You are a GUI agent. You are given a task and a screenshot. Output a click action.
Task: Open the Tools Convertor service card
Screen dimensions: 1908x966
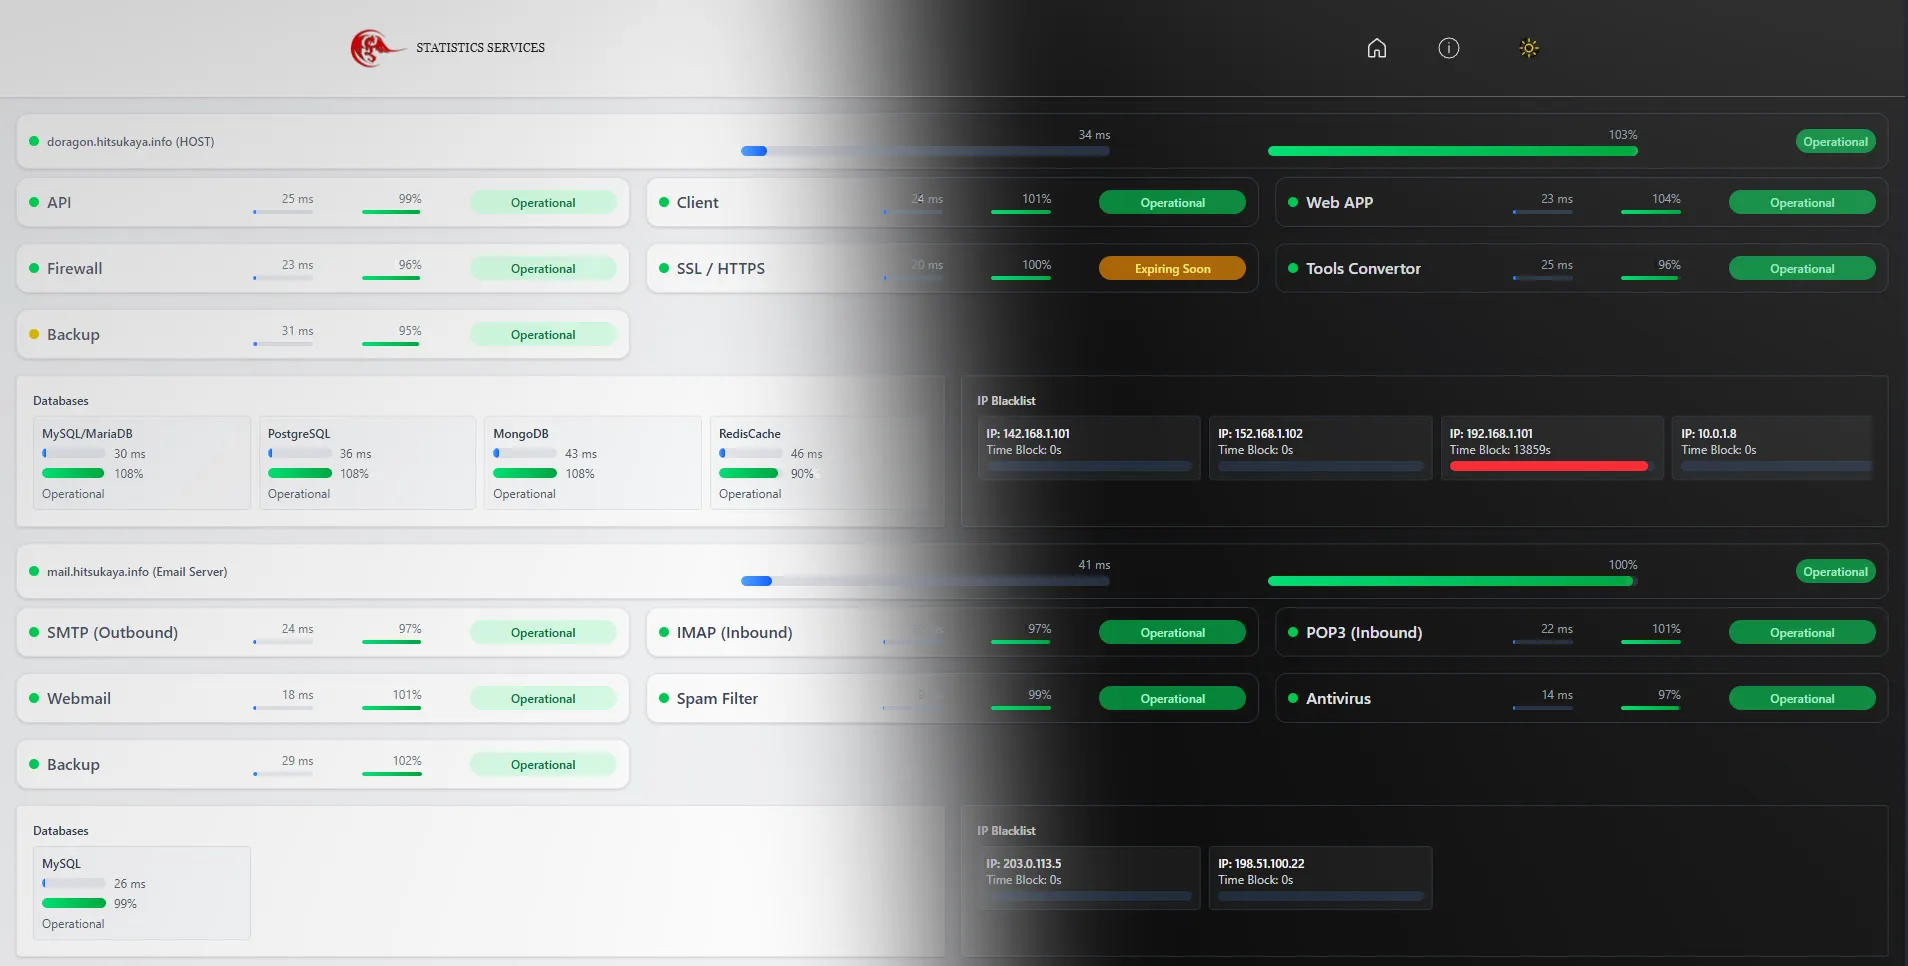1580,268
